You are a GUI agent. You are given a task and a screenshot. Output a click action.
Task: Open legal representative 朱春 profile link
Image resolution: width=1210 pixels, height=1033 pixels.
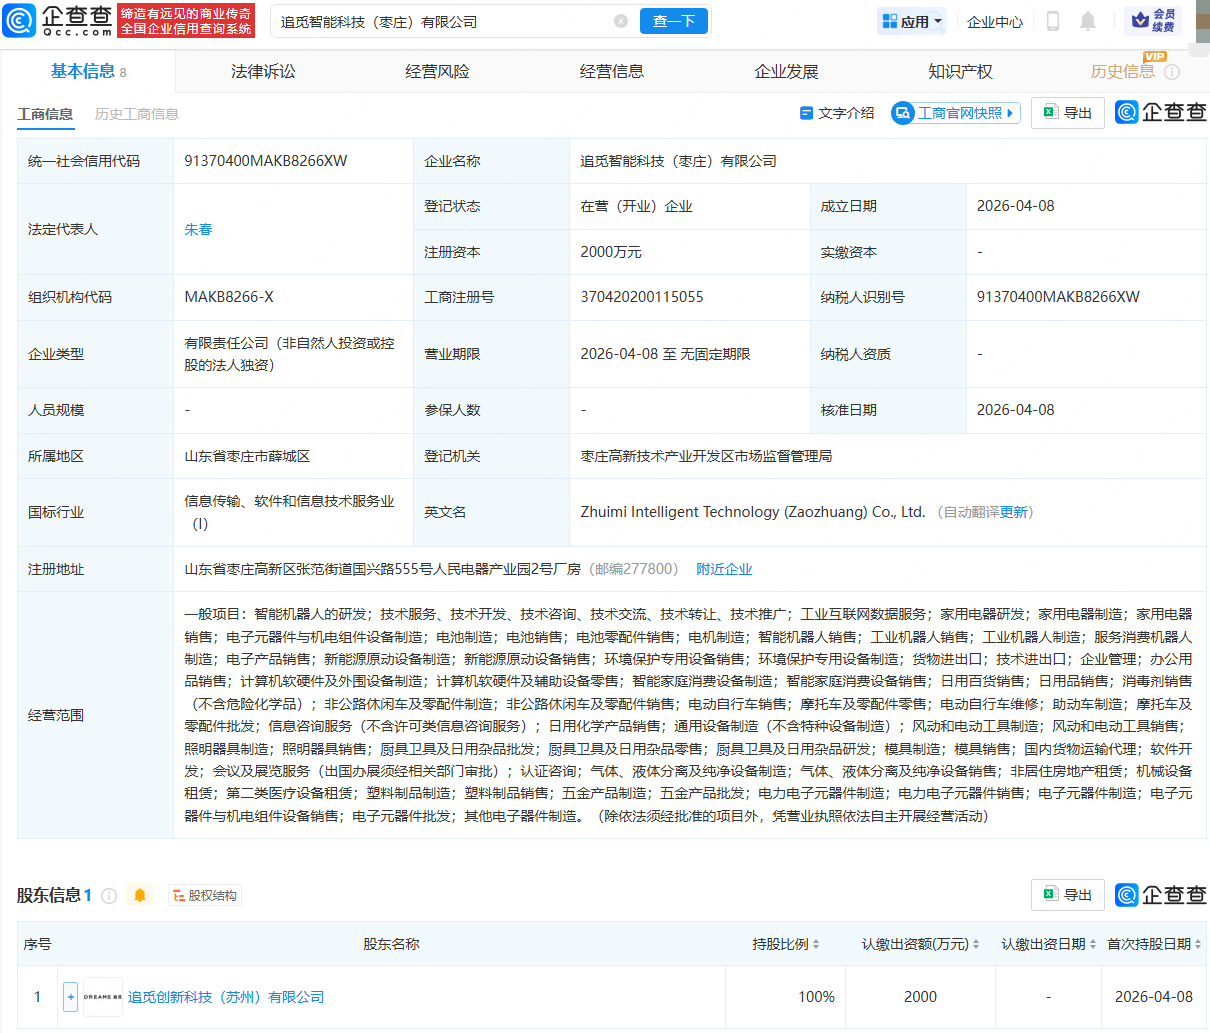point(198,229)
